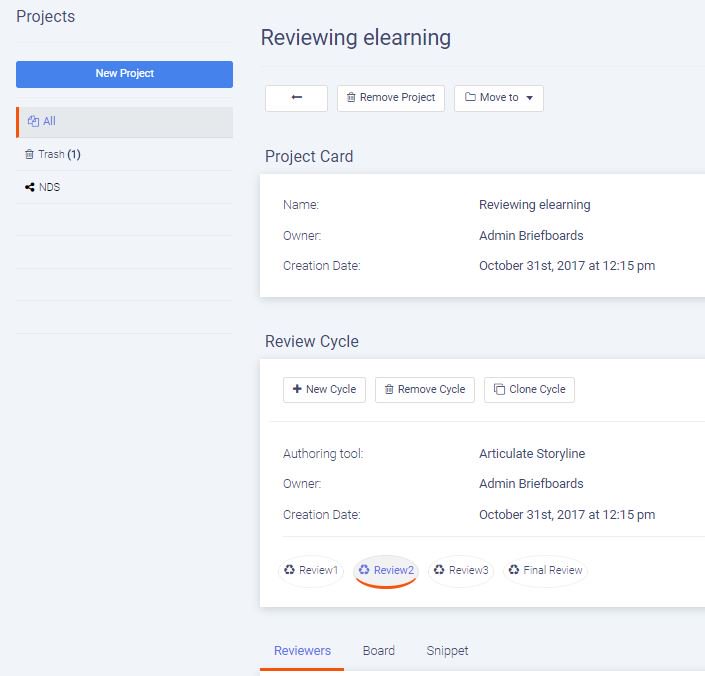
Task: Select the Review1 cycle
Action: pyautogui.click(x=311, y=570)
